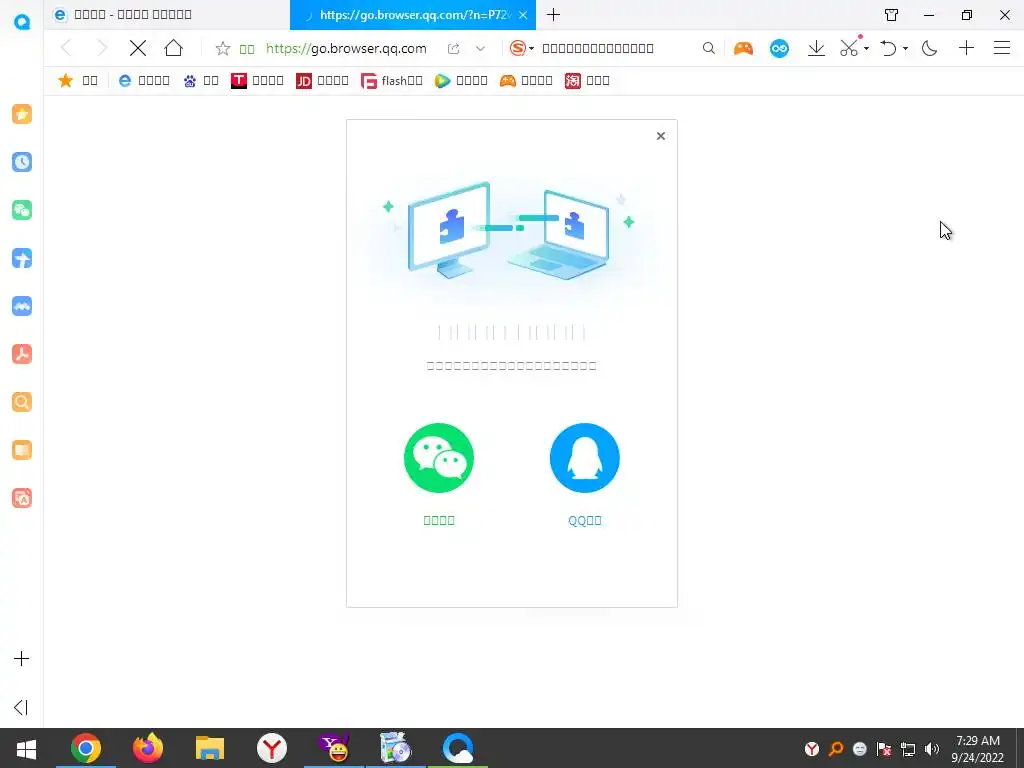Open the hamburger main menu

pos(1002,48)
